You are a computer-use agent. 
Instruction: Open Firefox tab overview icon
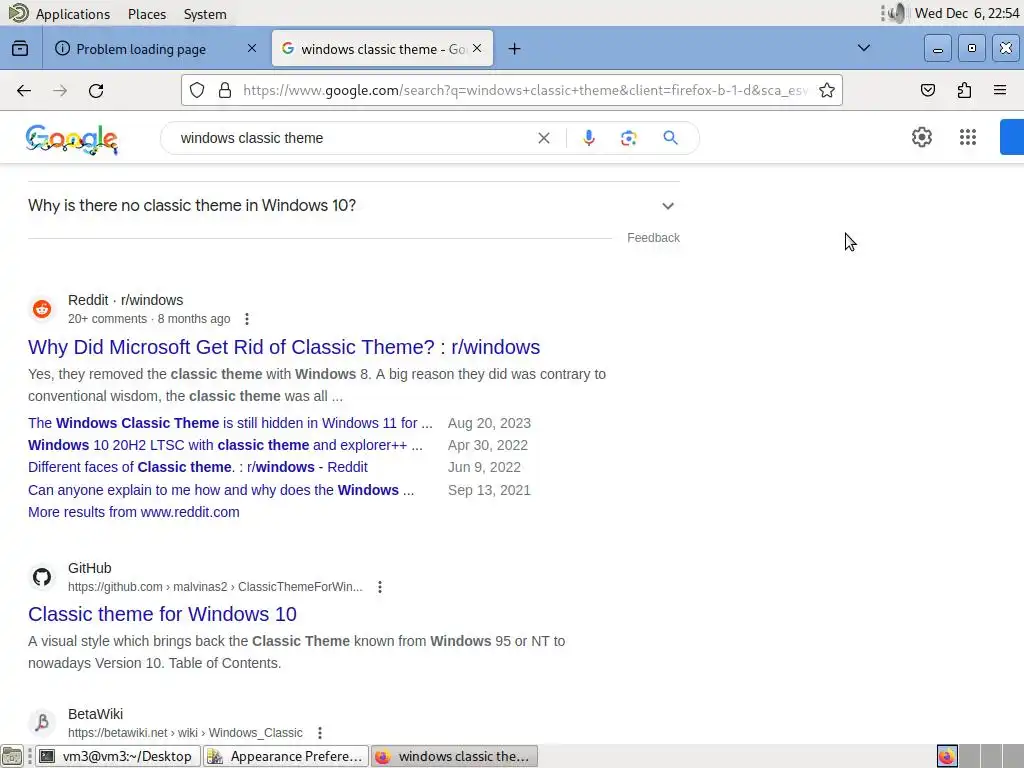[20, 48]
